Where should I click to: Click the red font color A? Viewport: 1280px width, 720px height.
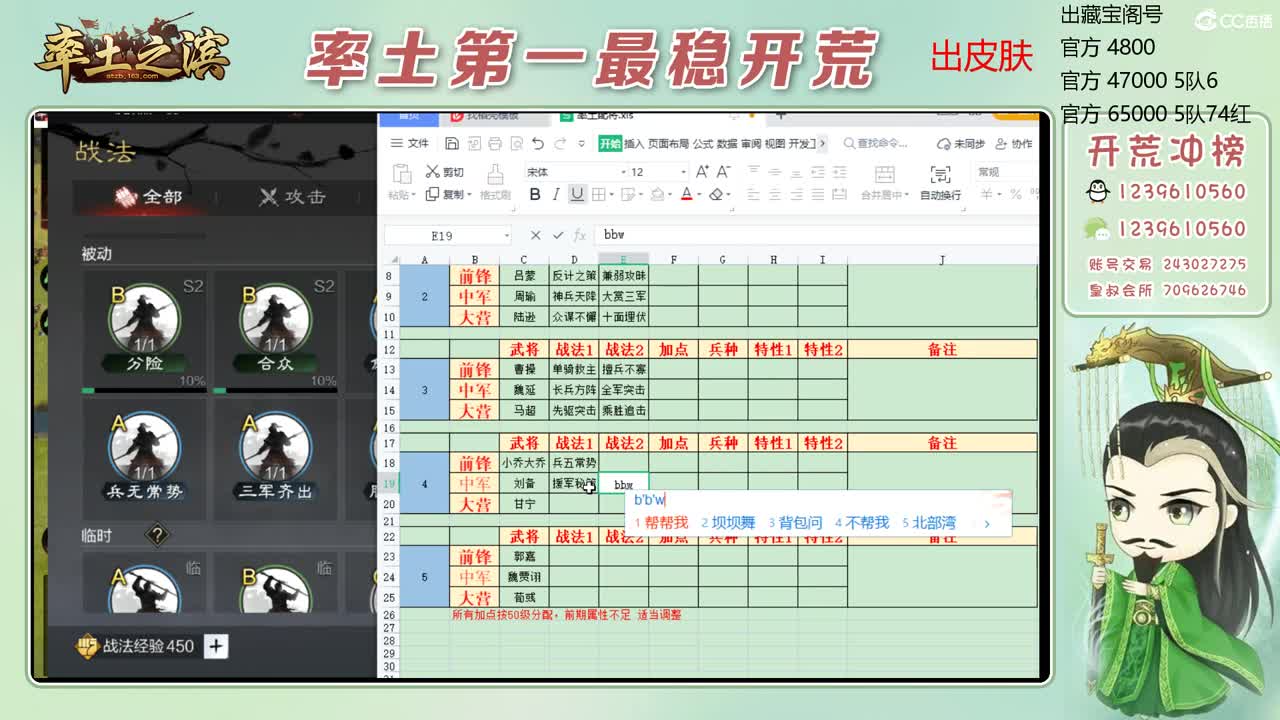click(x=686, y=194)
